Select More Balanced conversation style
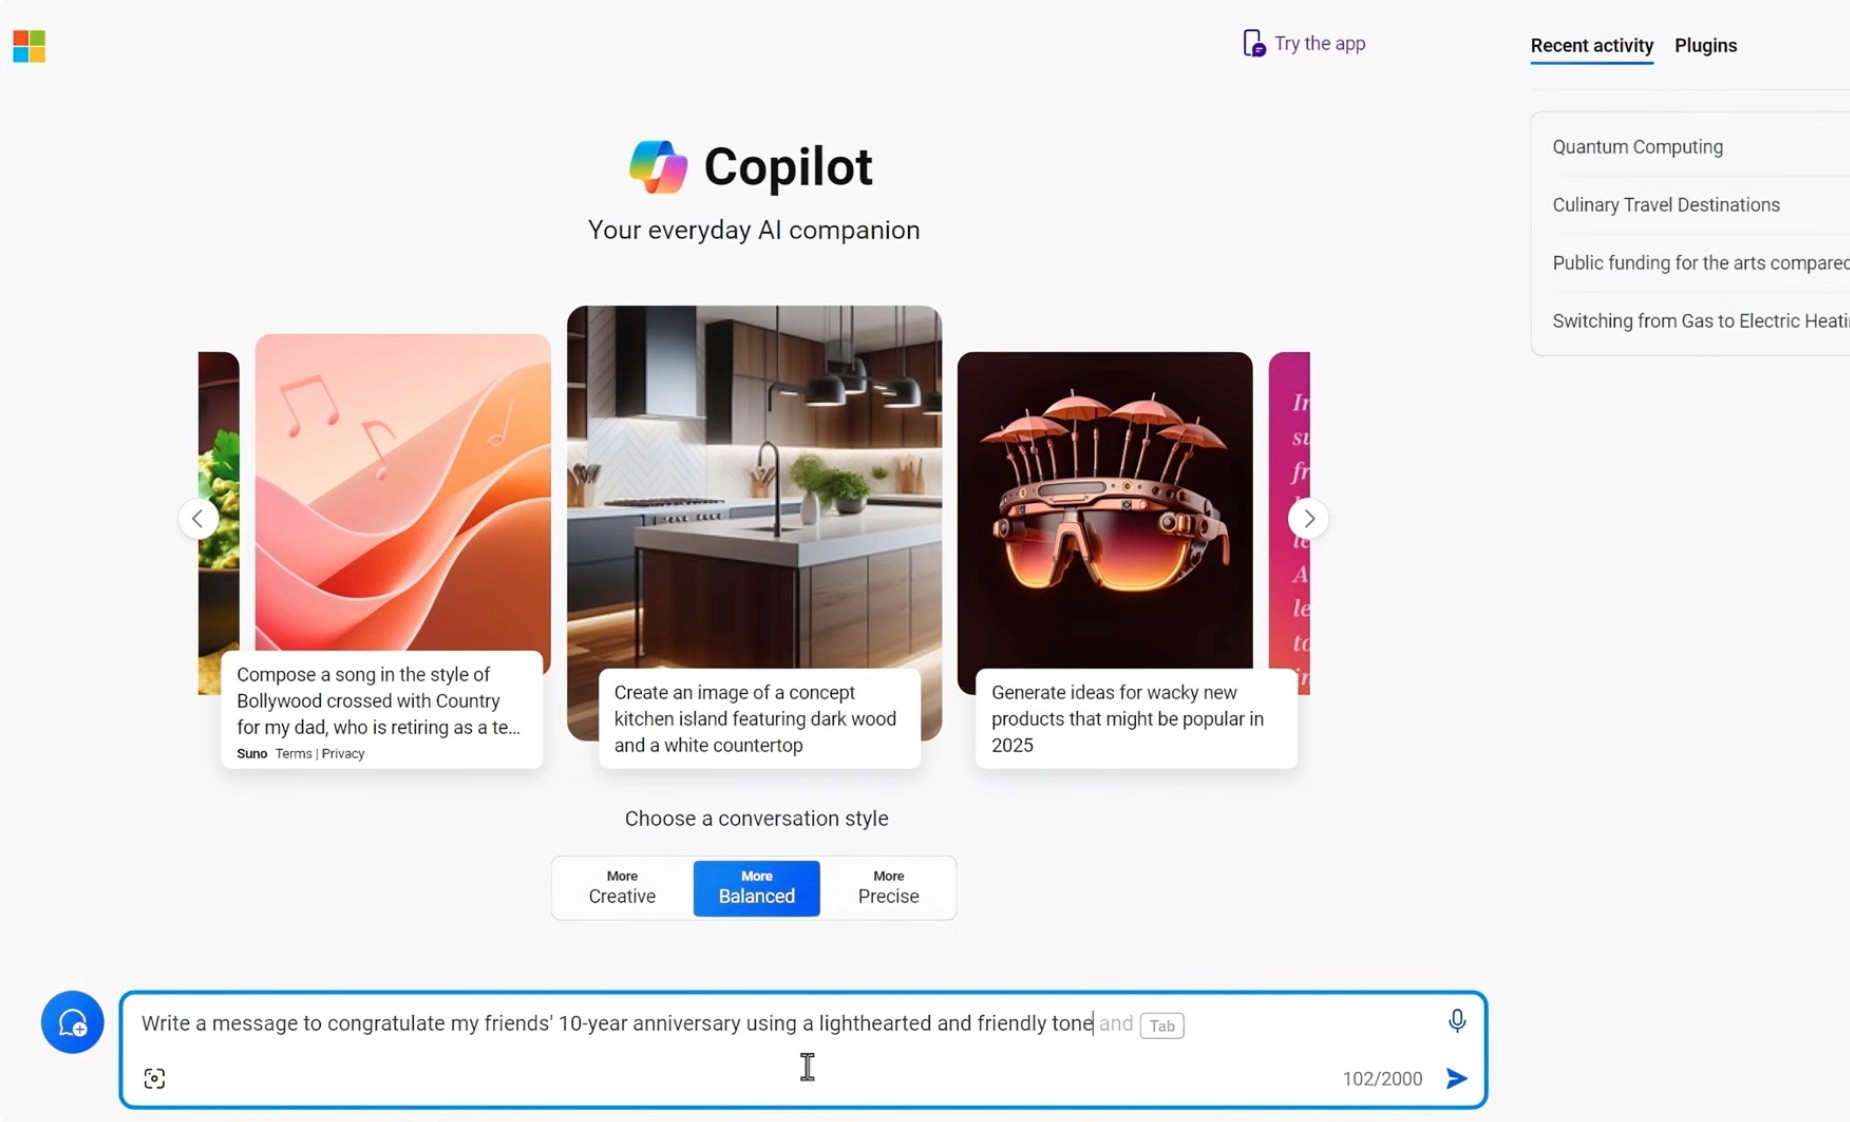1850x1122 pixels. [x=756, y=888]
